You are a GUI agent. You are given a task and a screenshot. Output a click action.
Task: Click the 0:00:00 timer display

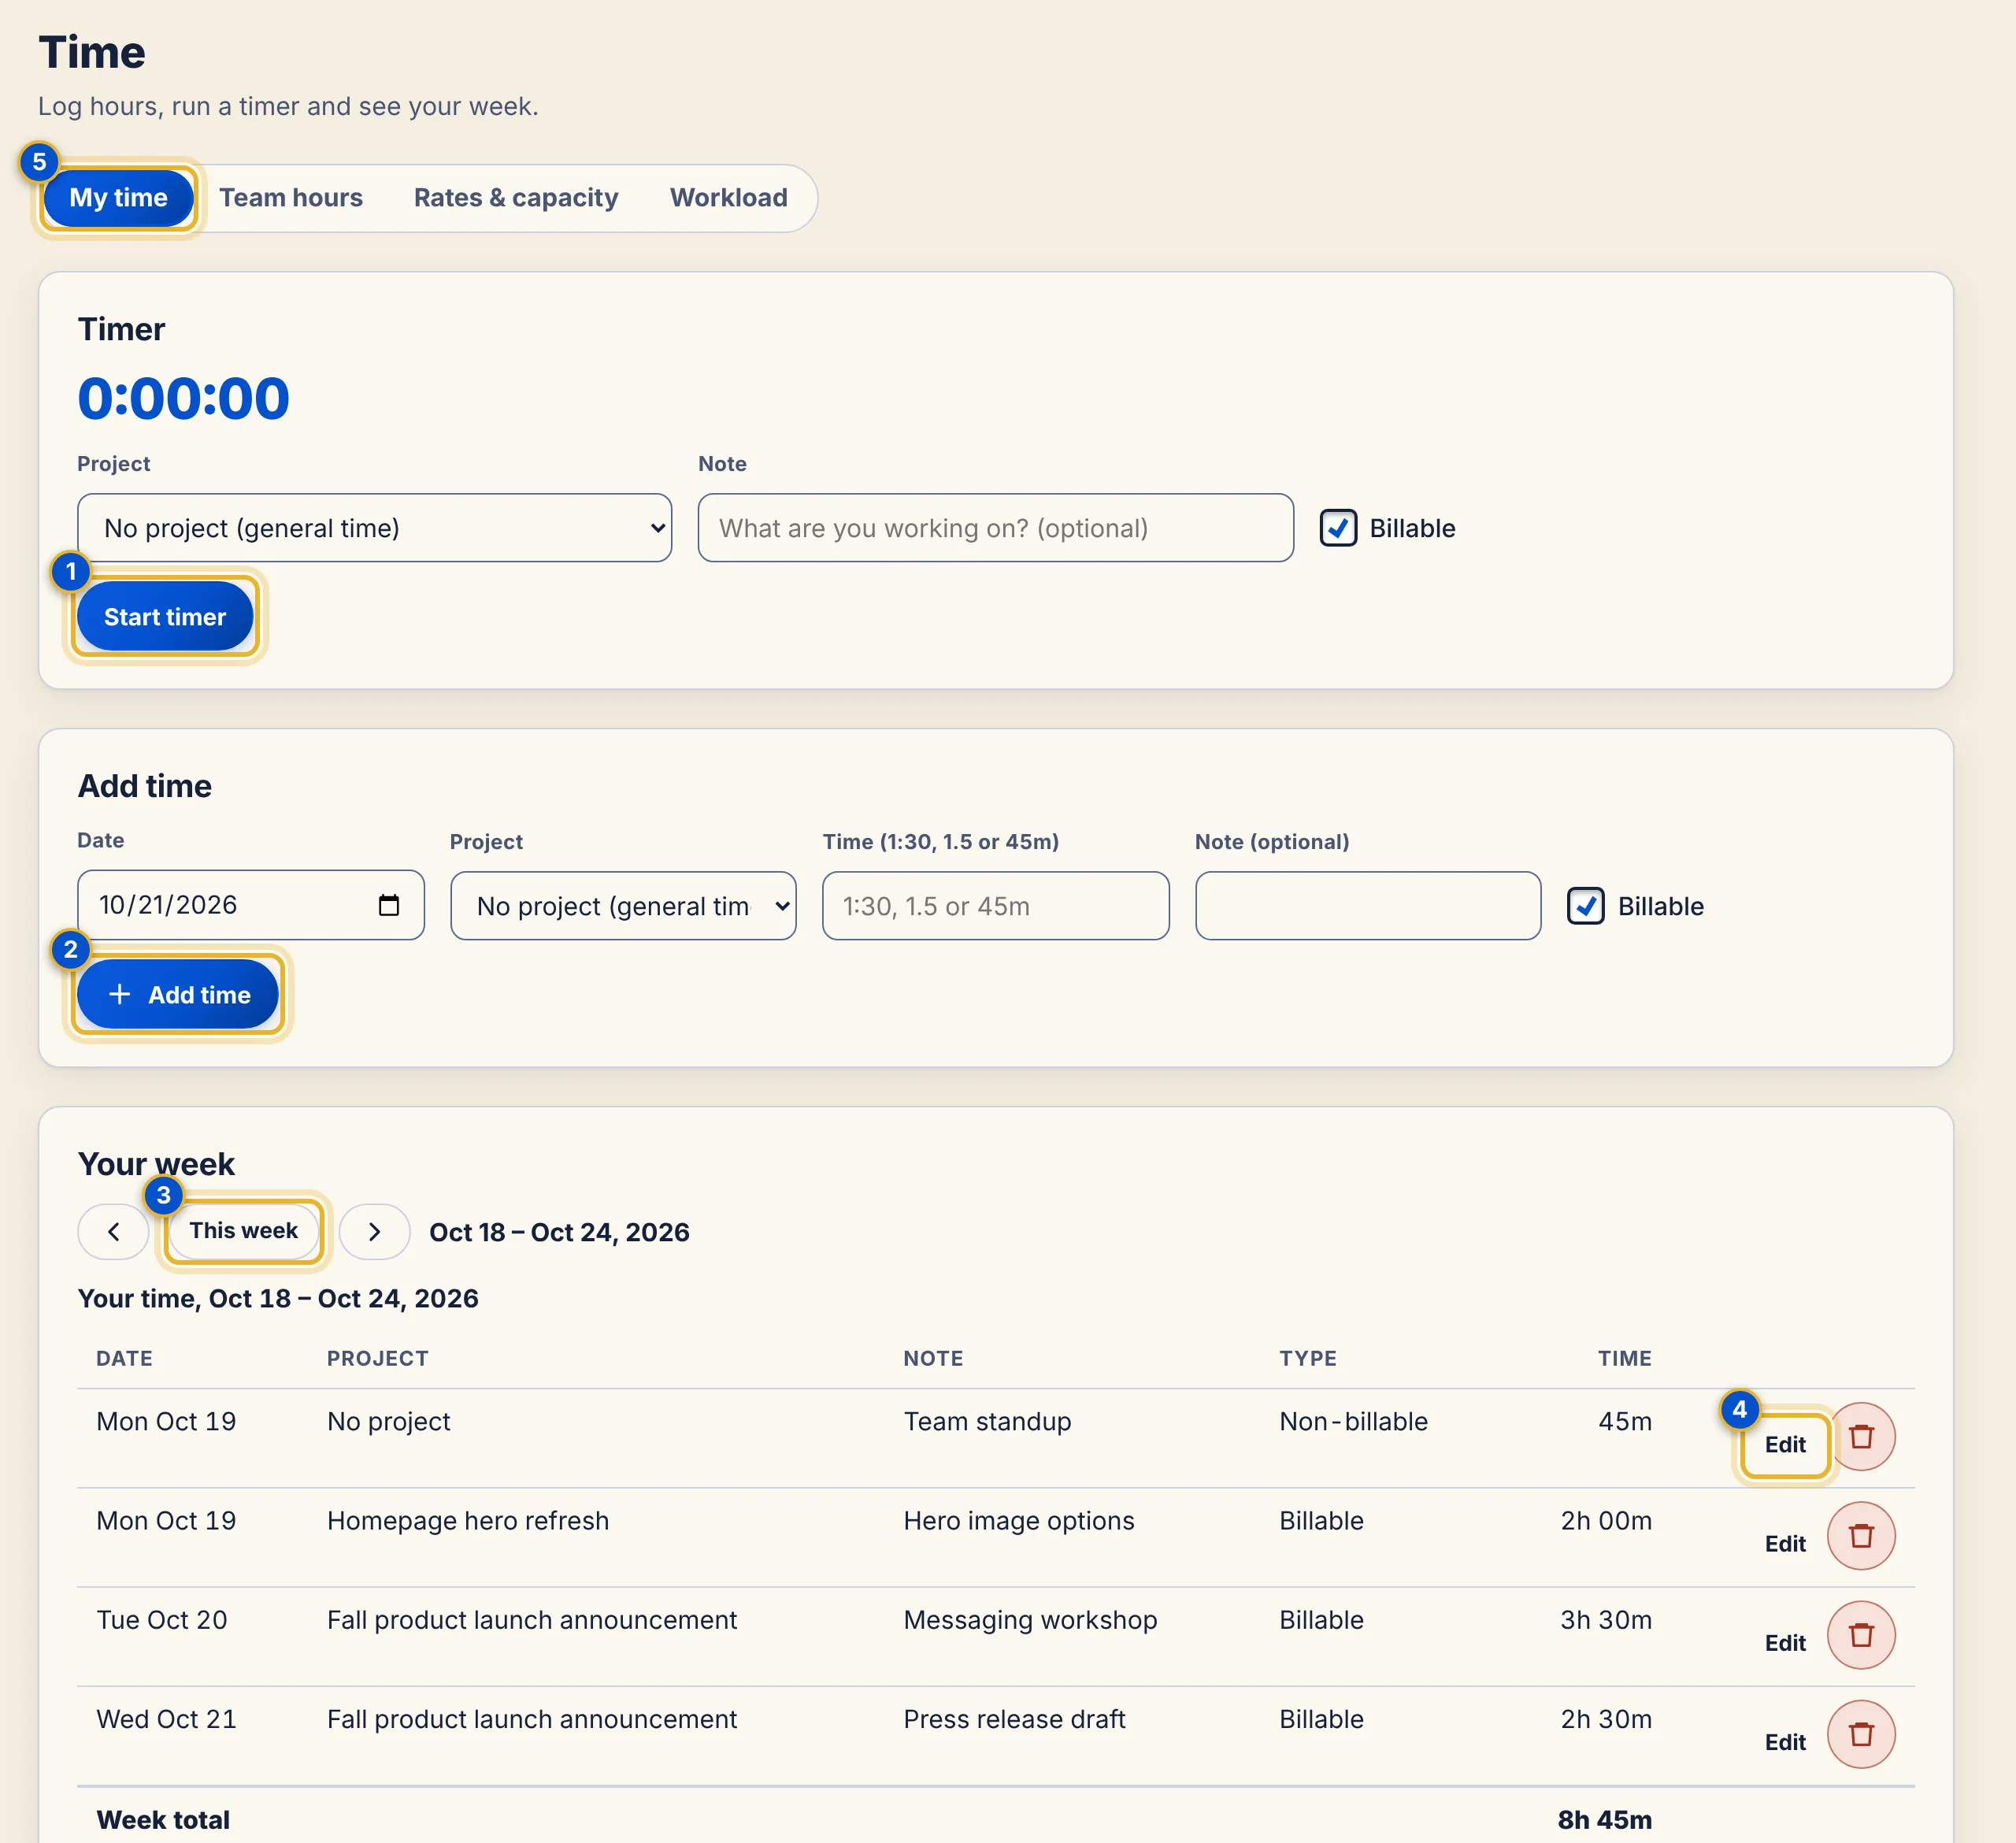184,398
